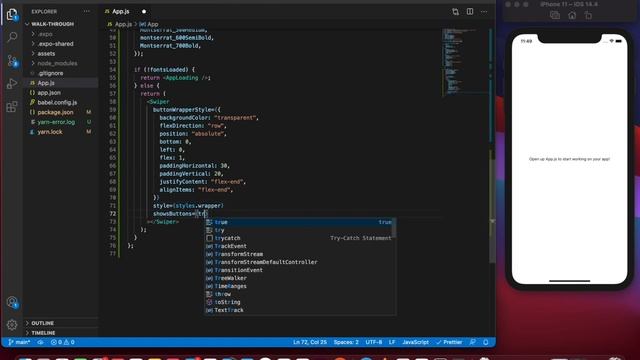
Task: Choose the 'toString' suggestion
Action: pyautogui.click(x=300, y=302)
